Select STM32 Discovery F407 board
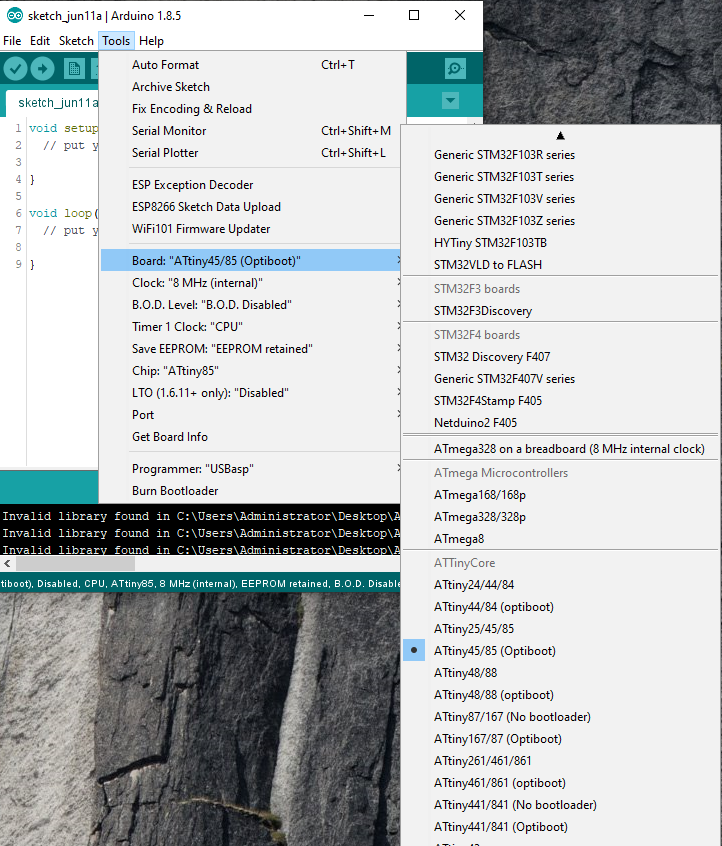The image size is (722, 846). [x=561, y=357]
